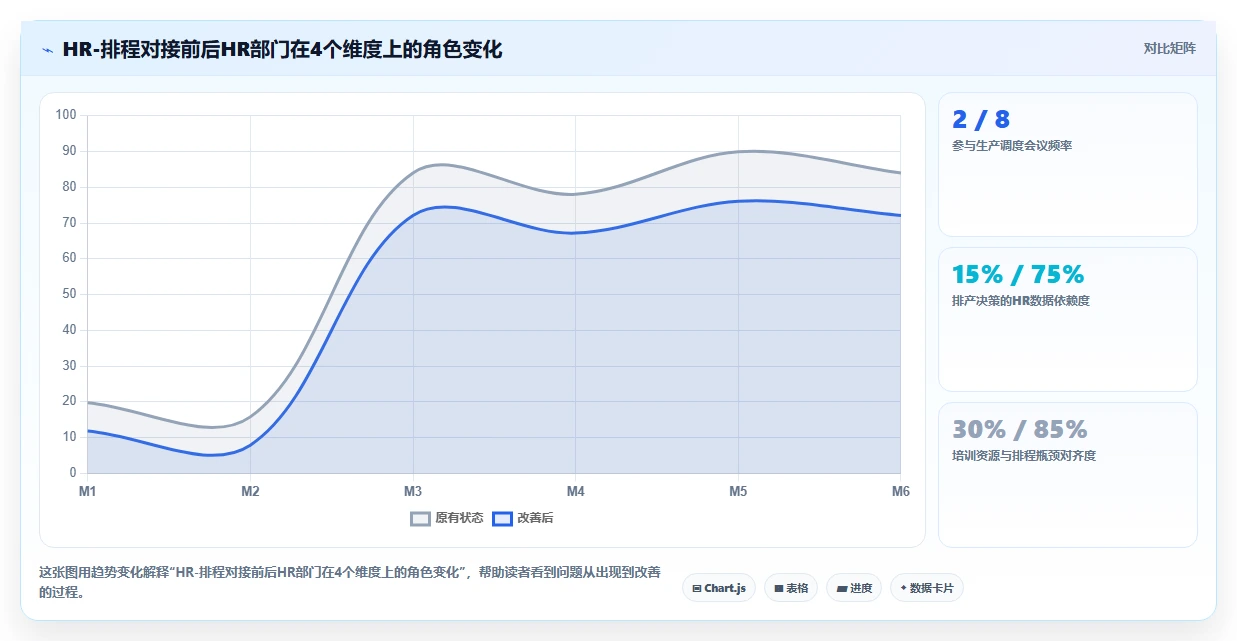Click the M4 x-axis label
This screenshot has width=1237, height=641.
(x=575, y=491)
